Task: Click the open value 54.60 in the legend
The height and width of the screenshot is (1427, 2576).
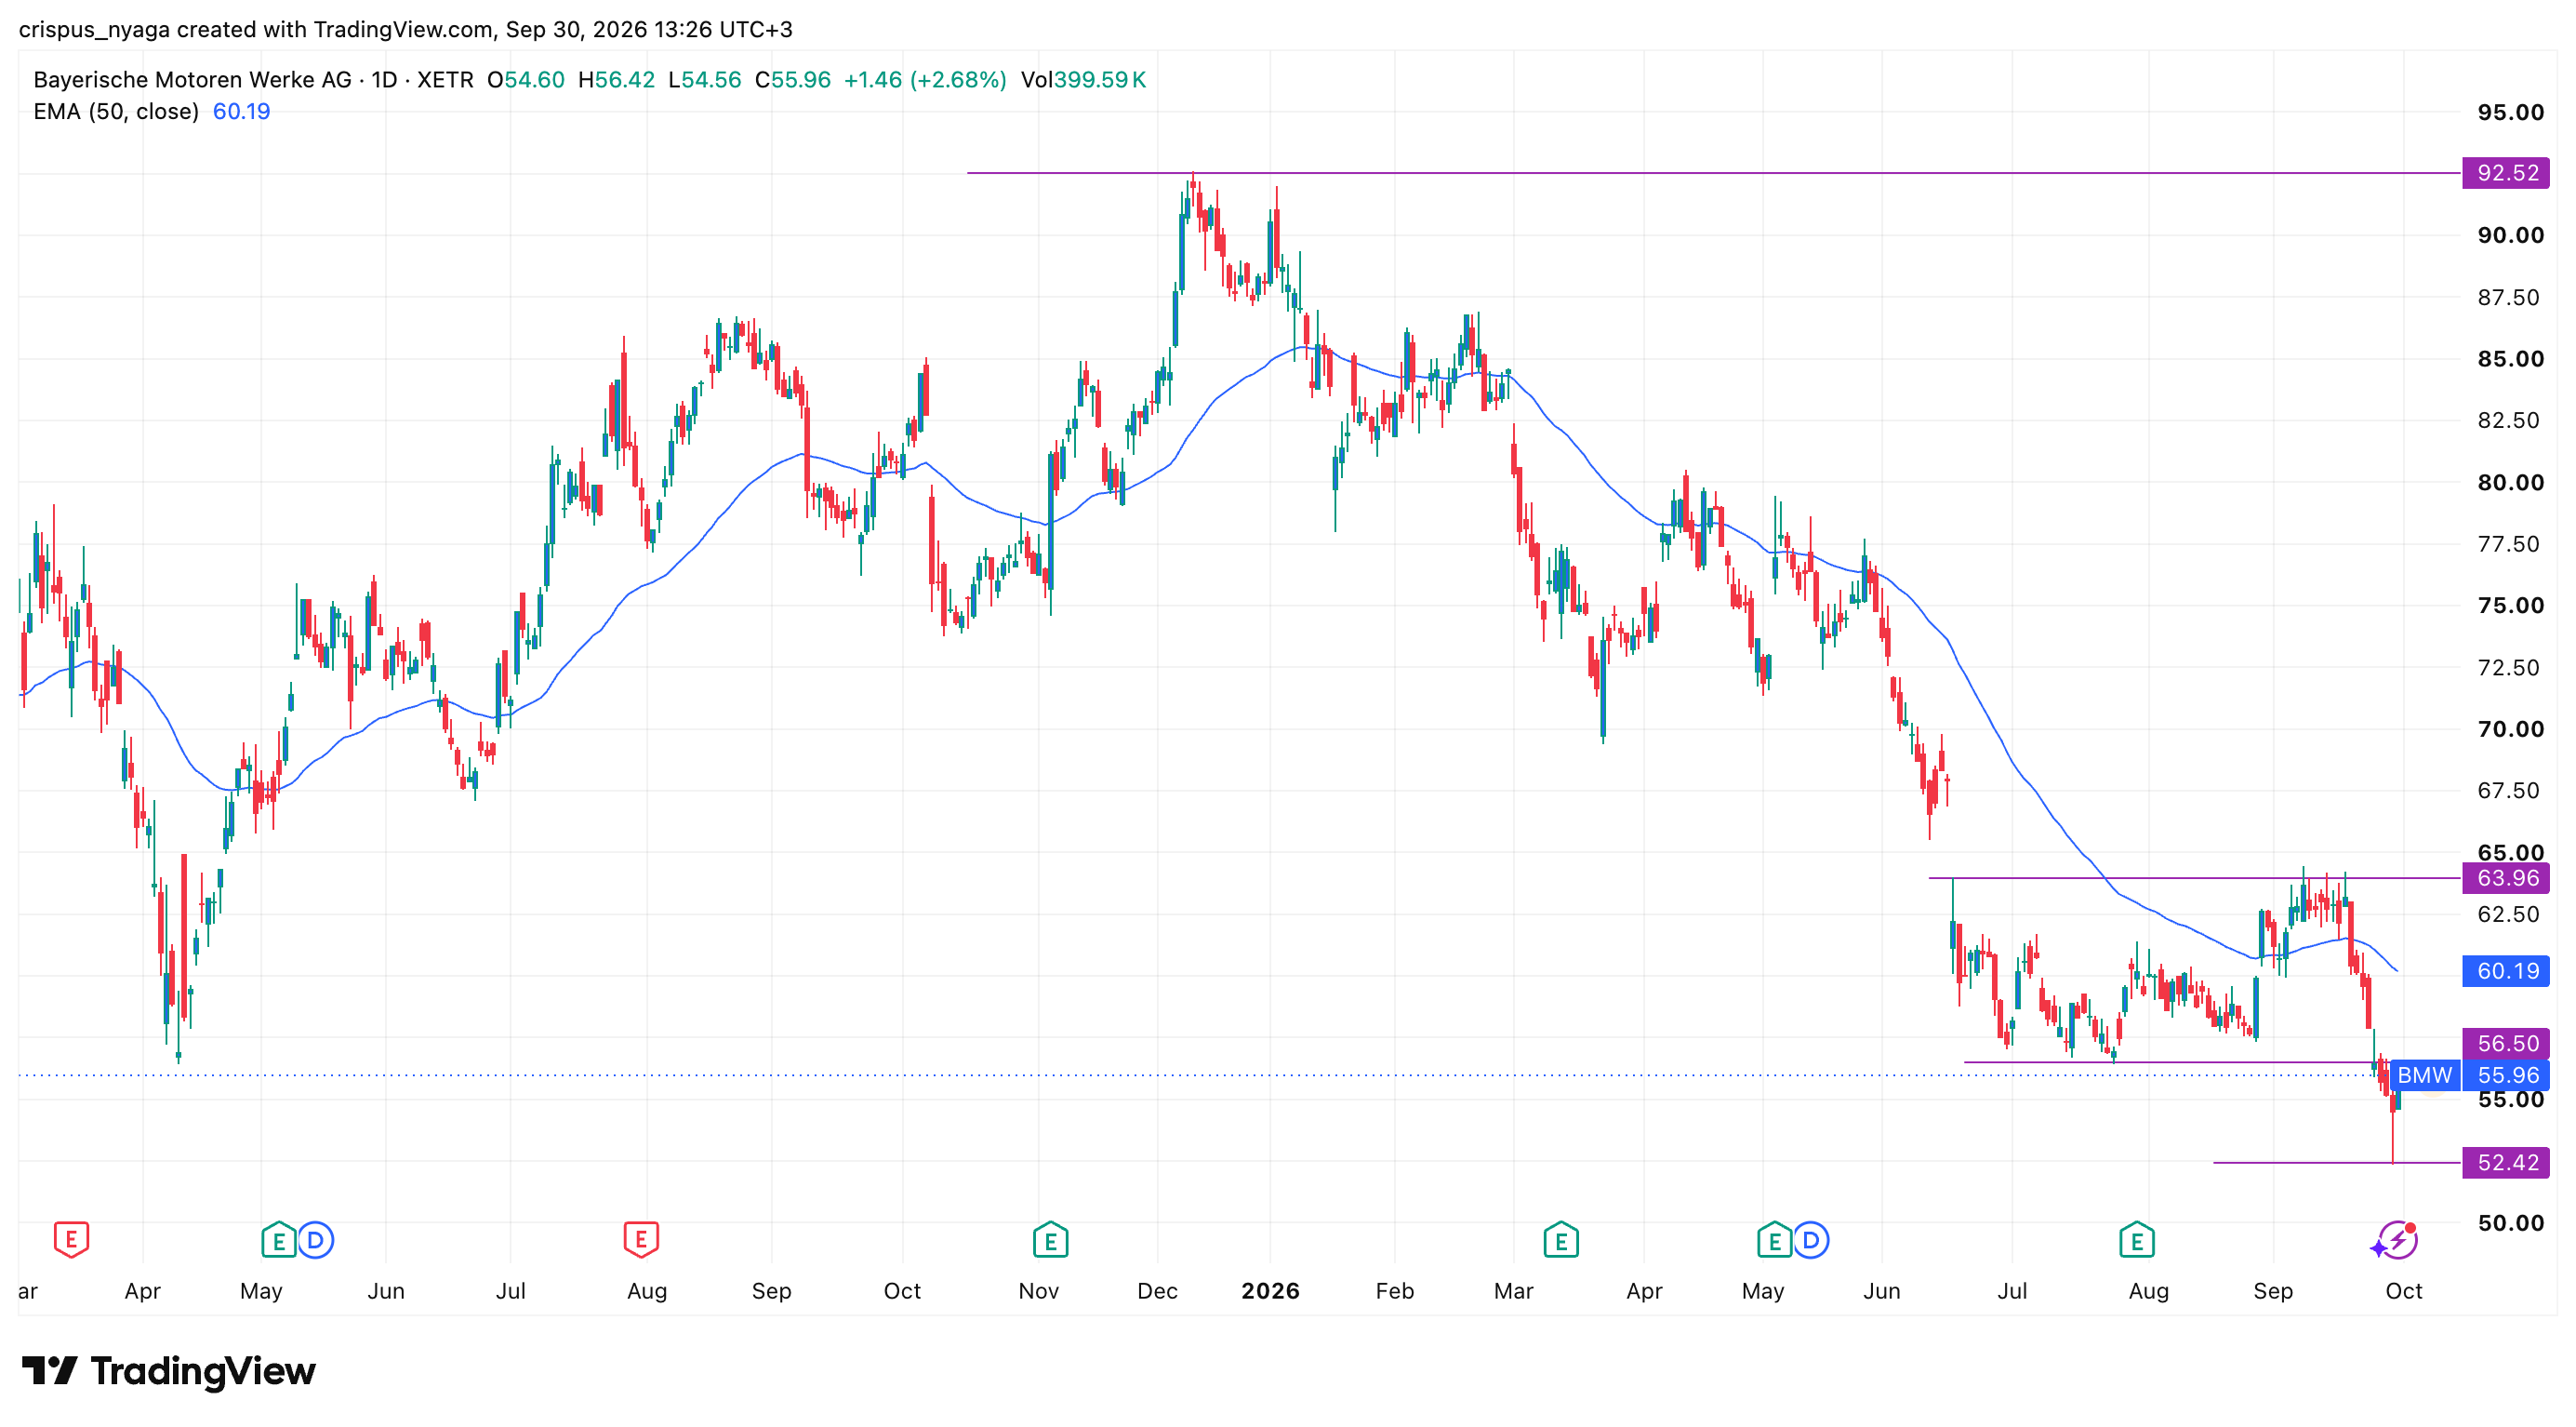Action: click(534, 80)
